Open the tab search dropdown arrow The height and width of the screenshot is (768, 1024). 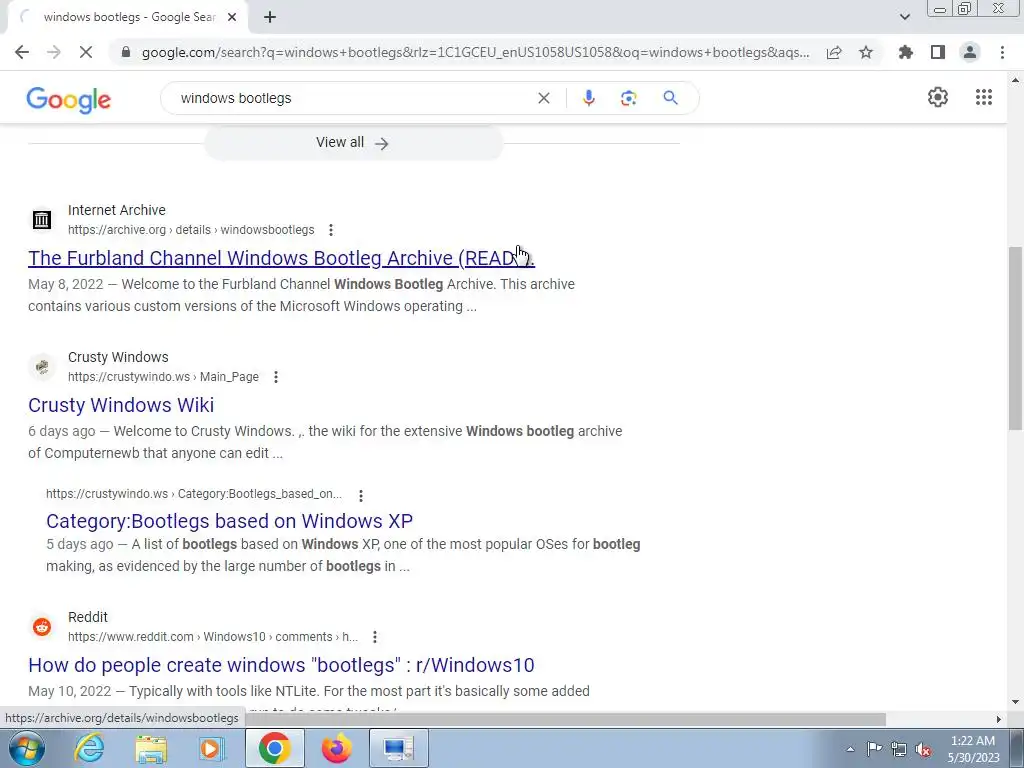[904, 17]
